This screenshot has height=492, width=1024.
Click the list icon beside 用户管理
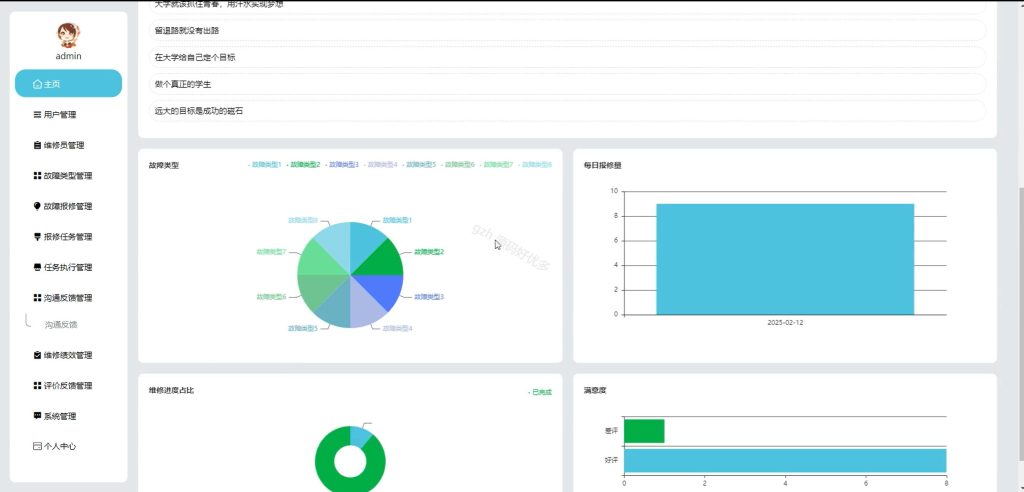click(x=37, y=115)
